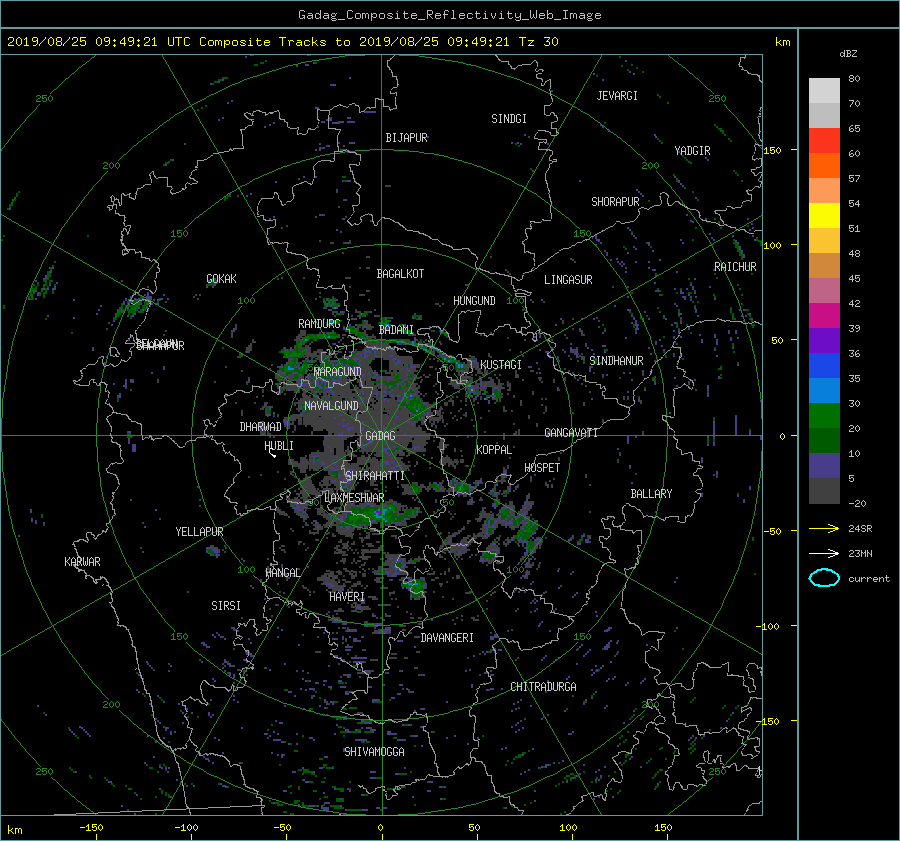Select the red 65 dBZ legend swatch

824,140
